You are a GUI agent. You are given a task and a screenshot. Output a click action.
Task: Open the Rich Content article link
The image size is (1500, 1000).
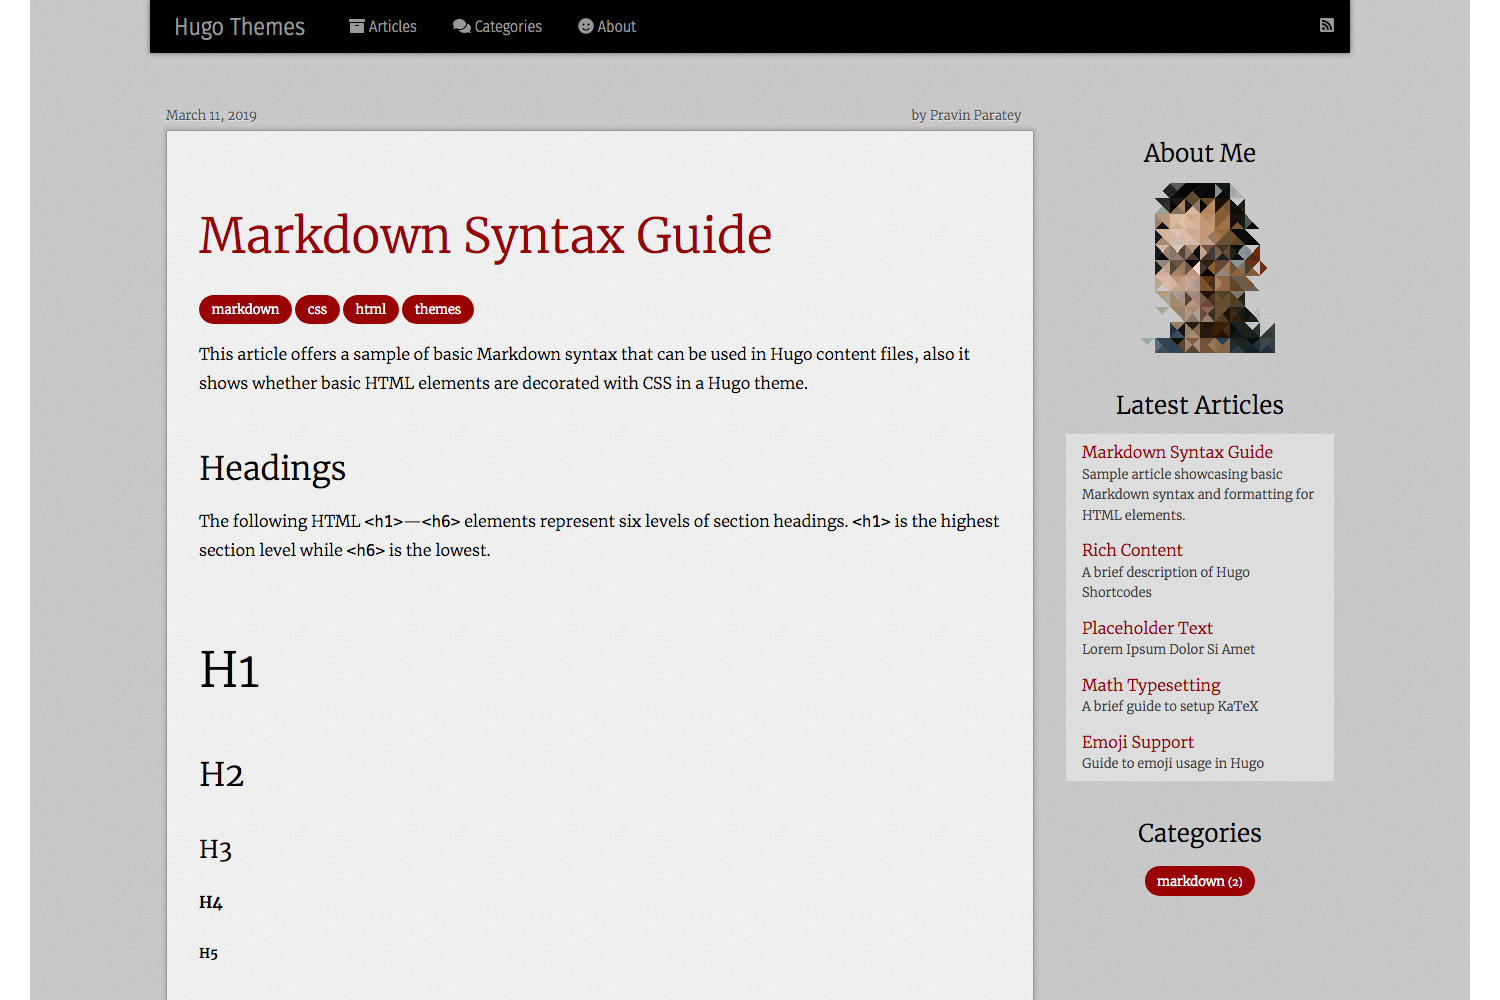pos(1132,550)
